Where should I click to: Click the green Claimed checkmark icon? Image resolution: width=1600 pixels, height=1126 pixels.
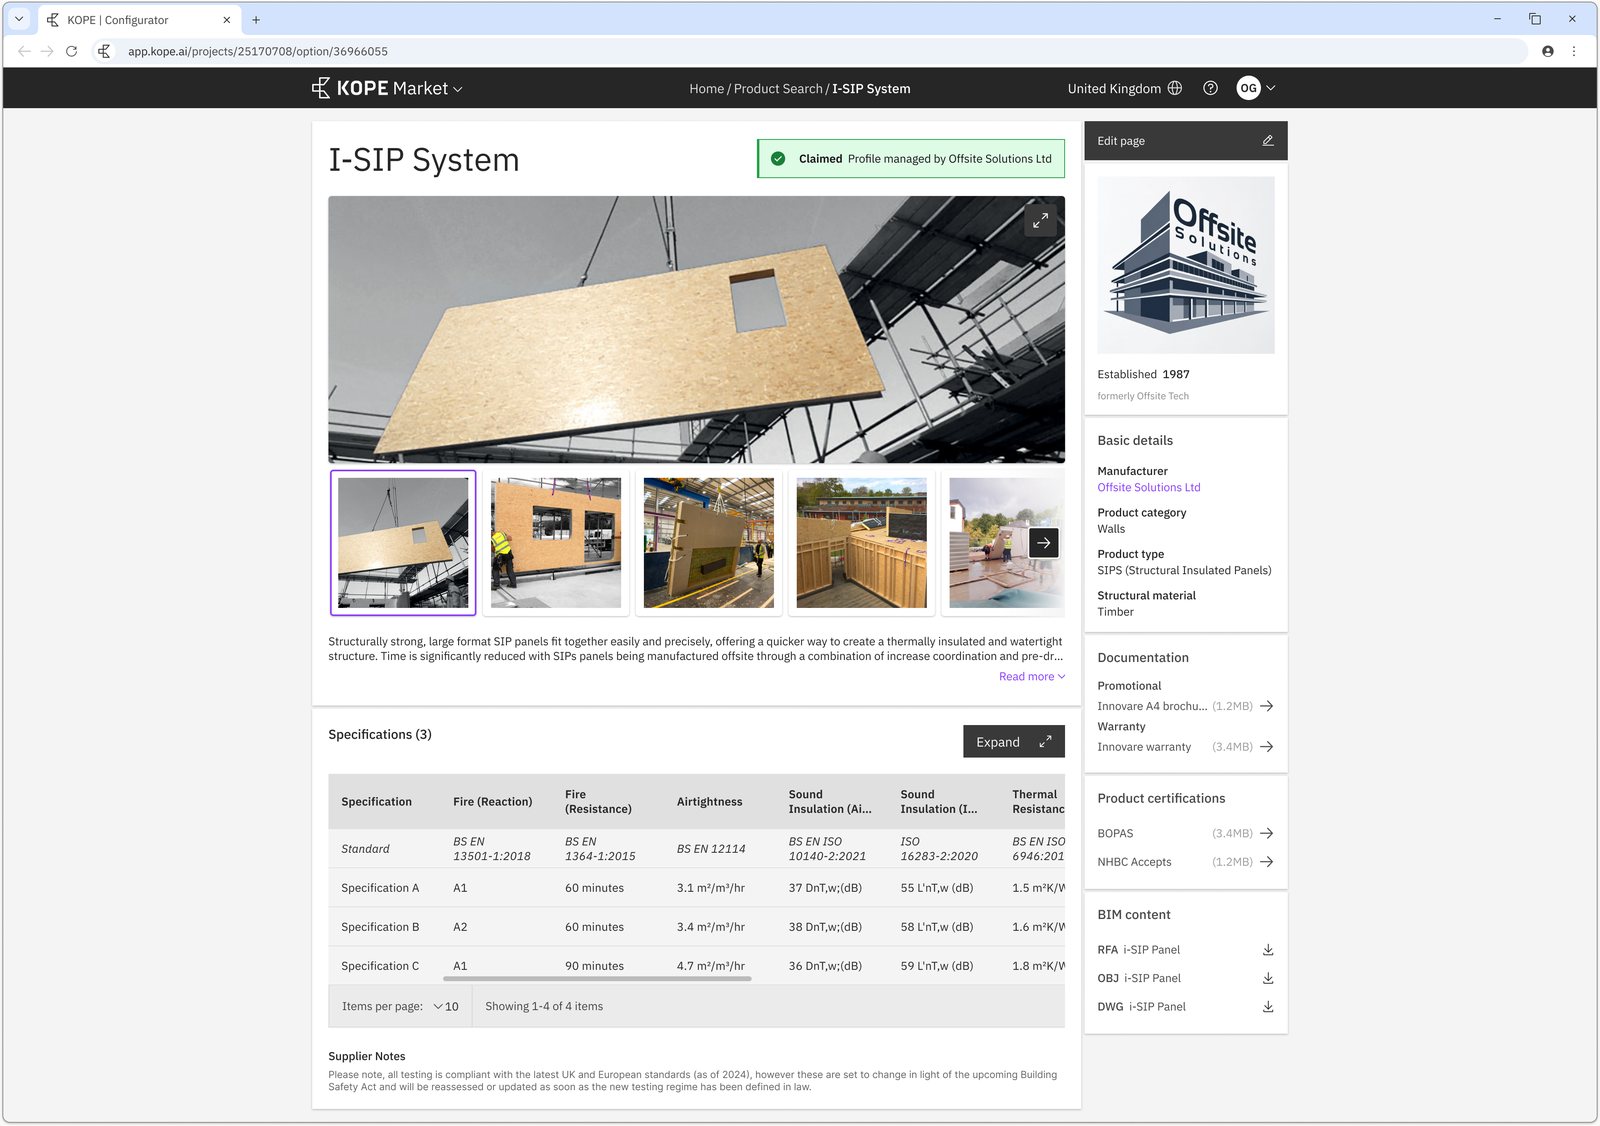click(778, 159)
